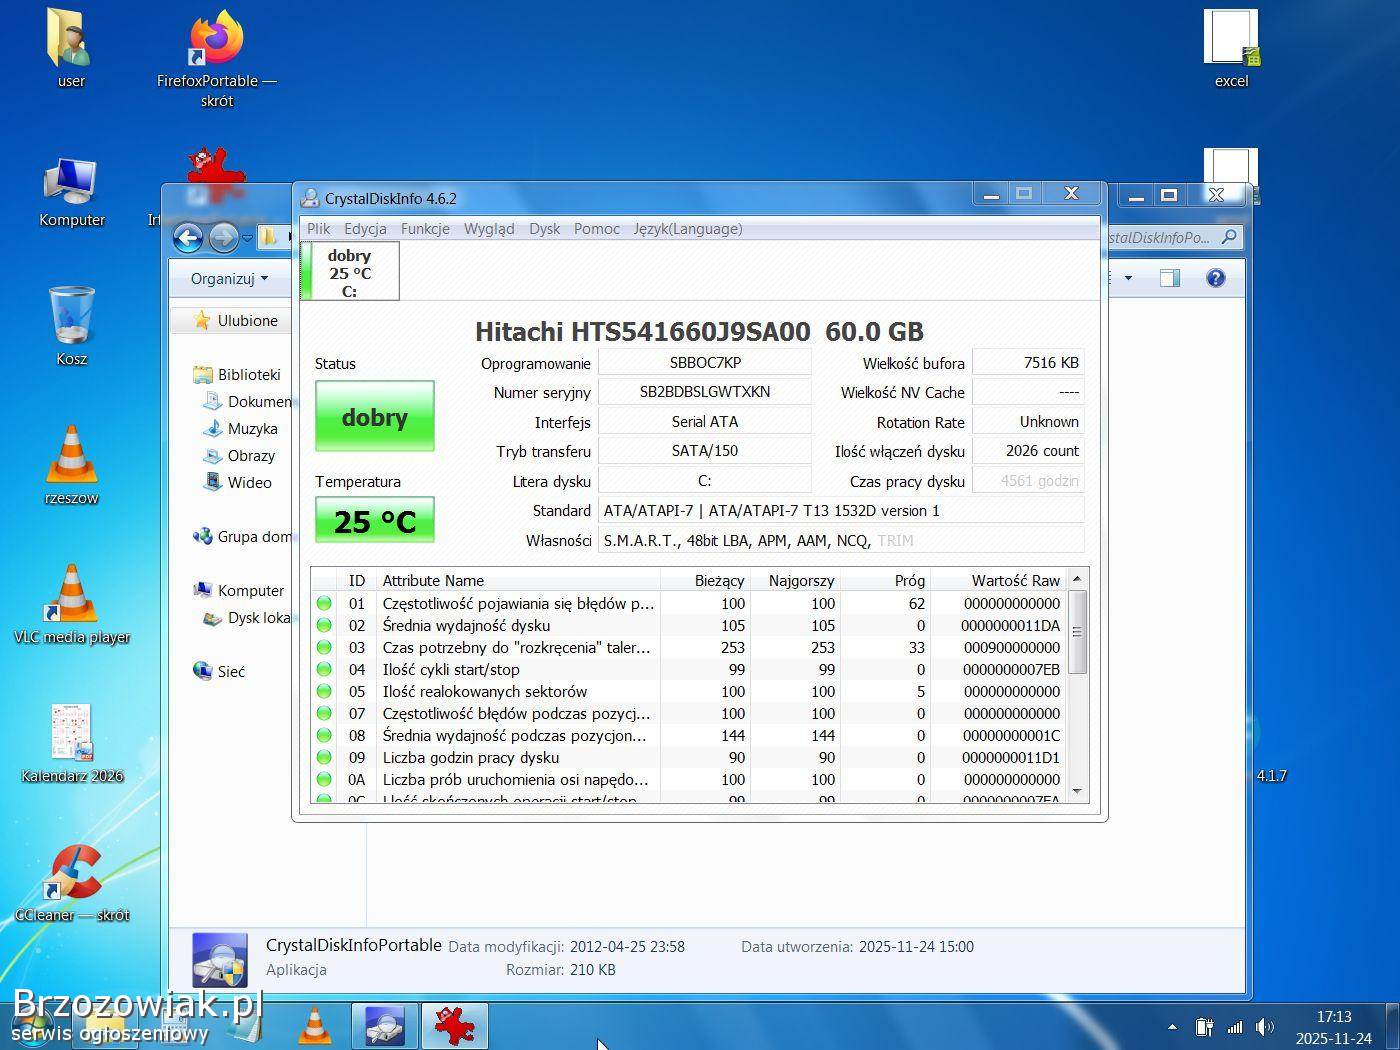Click the speaker volume tray icon
This screenshot has width=1400, height=1050.
tap(1265, 1027)
